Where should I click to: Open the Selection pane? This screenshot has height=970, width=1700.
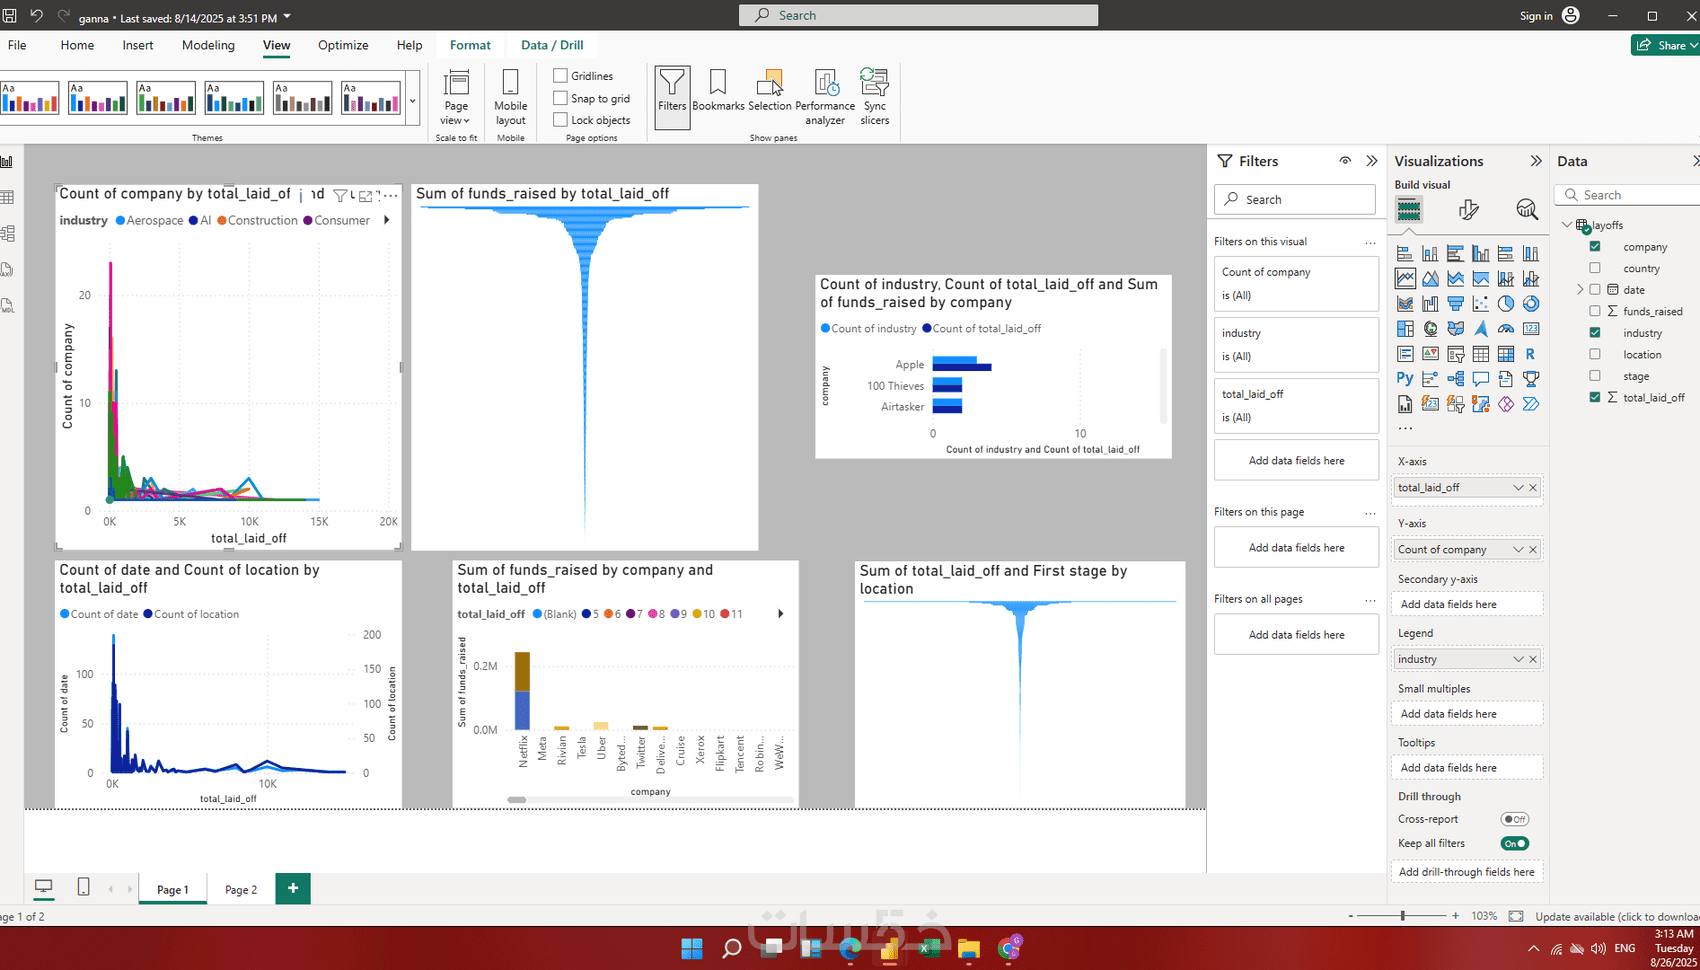tap(770, 90)
